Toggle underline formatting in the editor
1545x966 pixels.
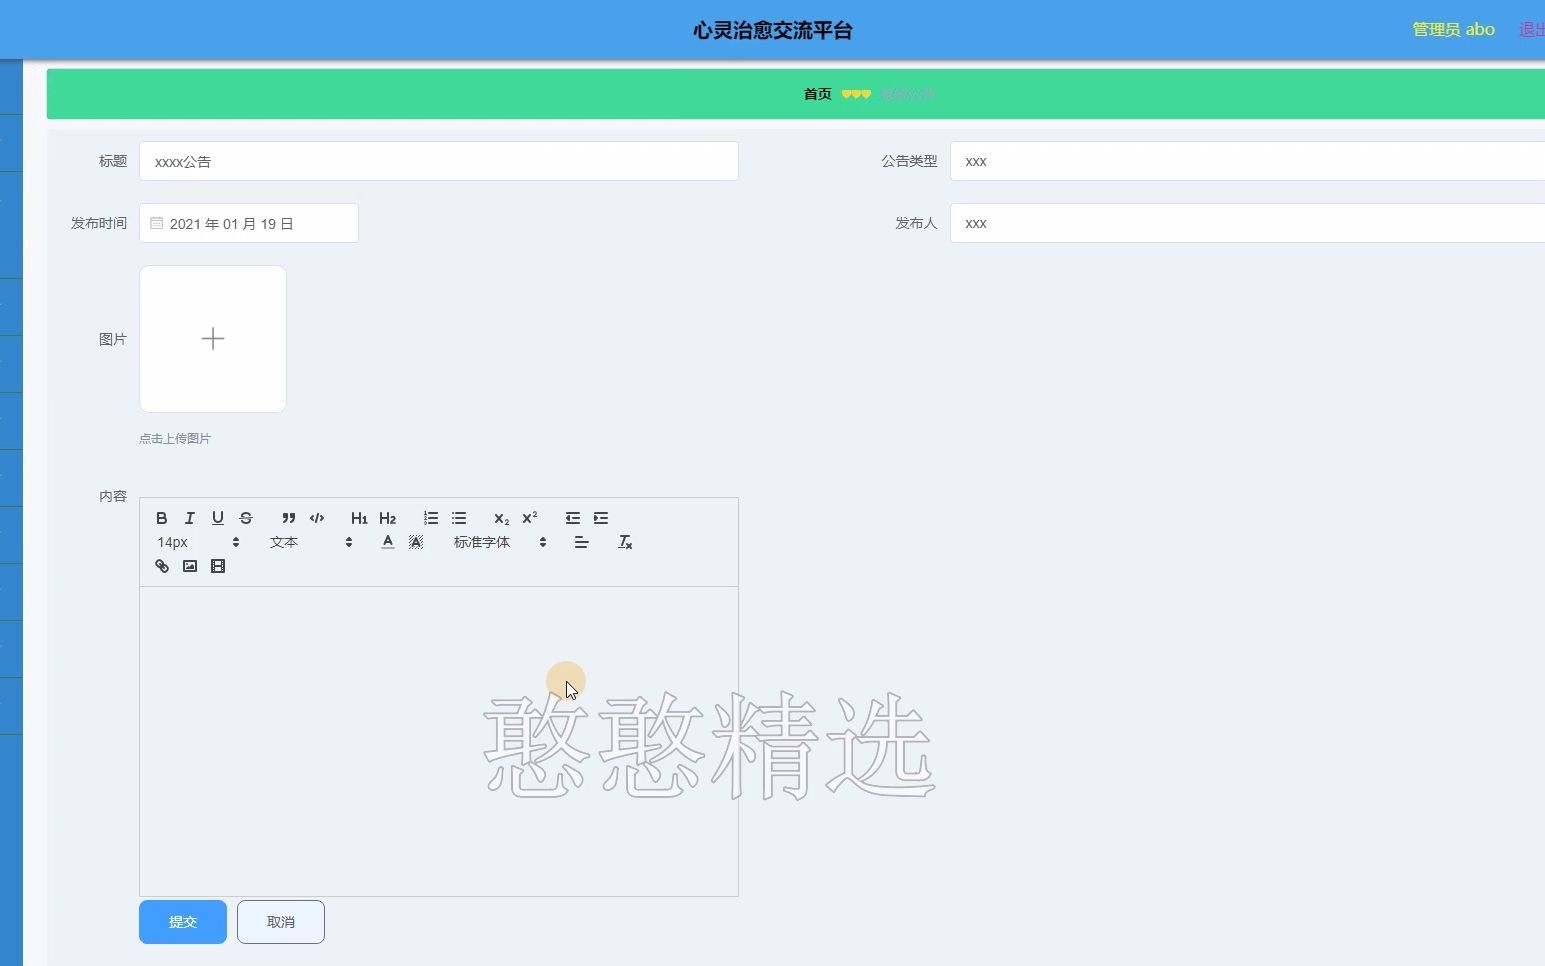[218, 518]
